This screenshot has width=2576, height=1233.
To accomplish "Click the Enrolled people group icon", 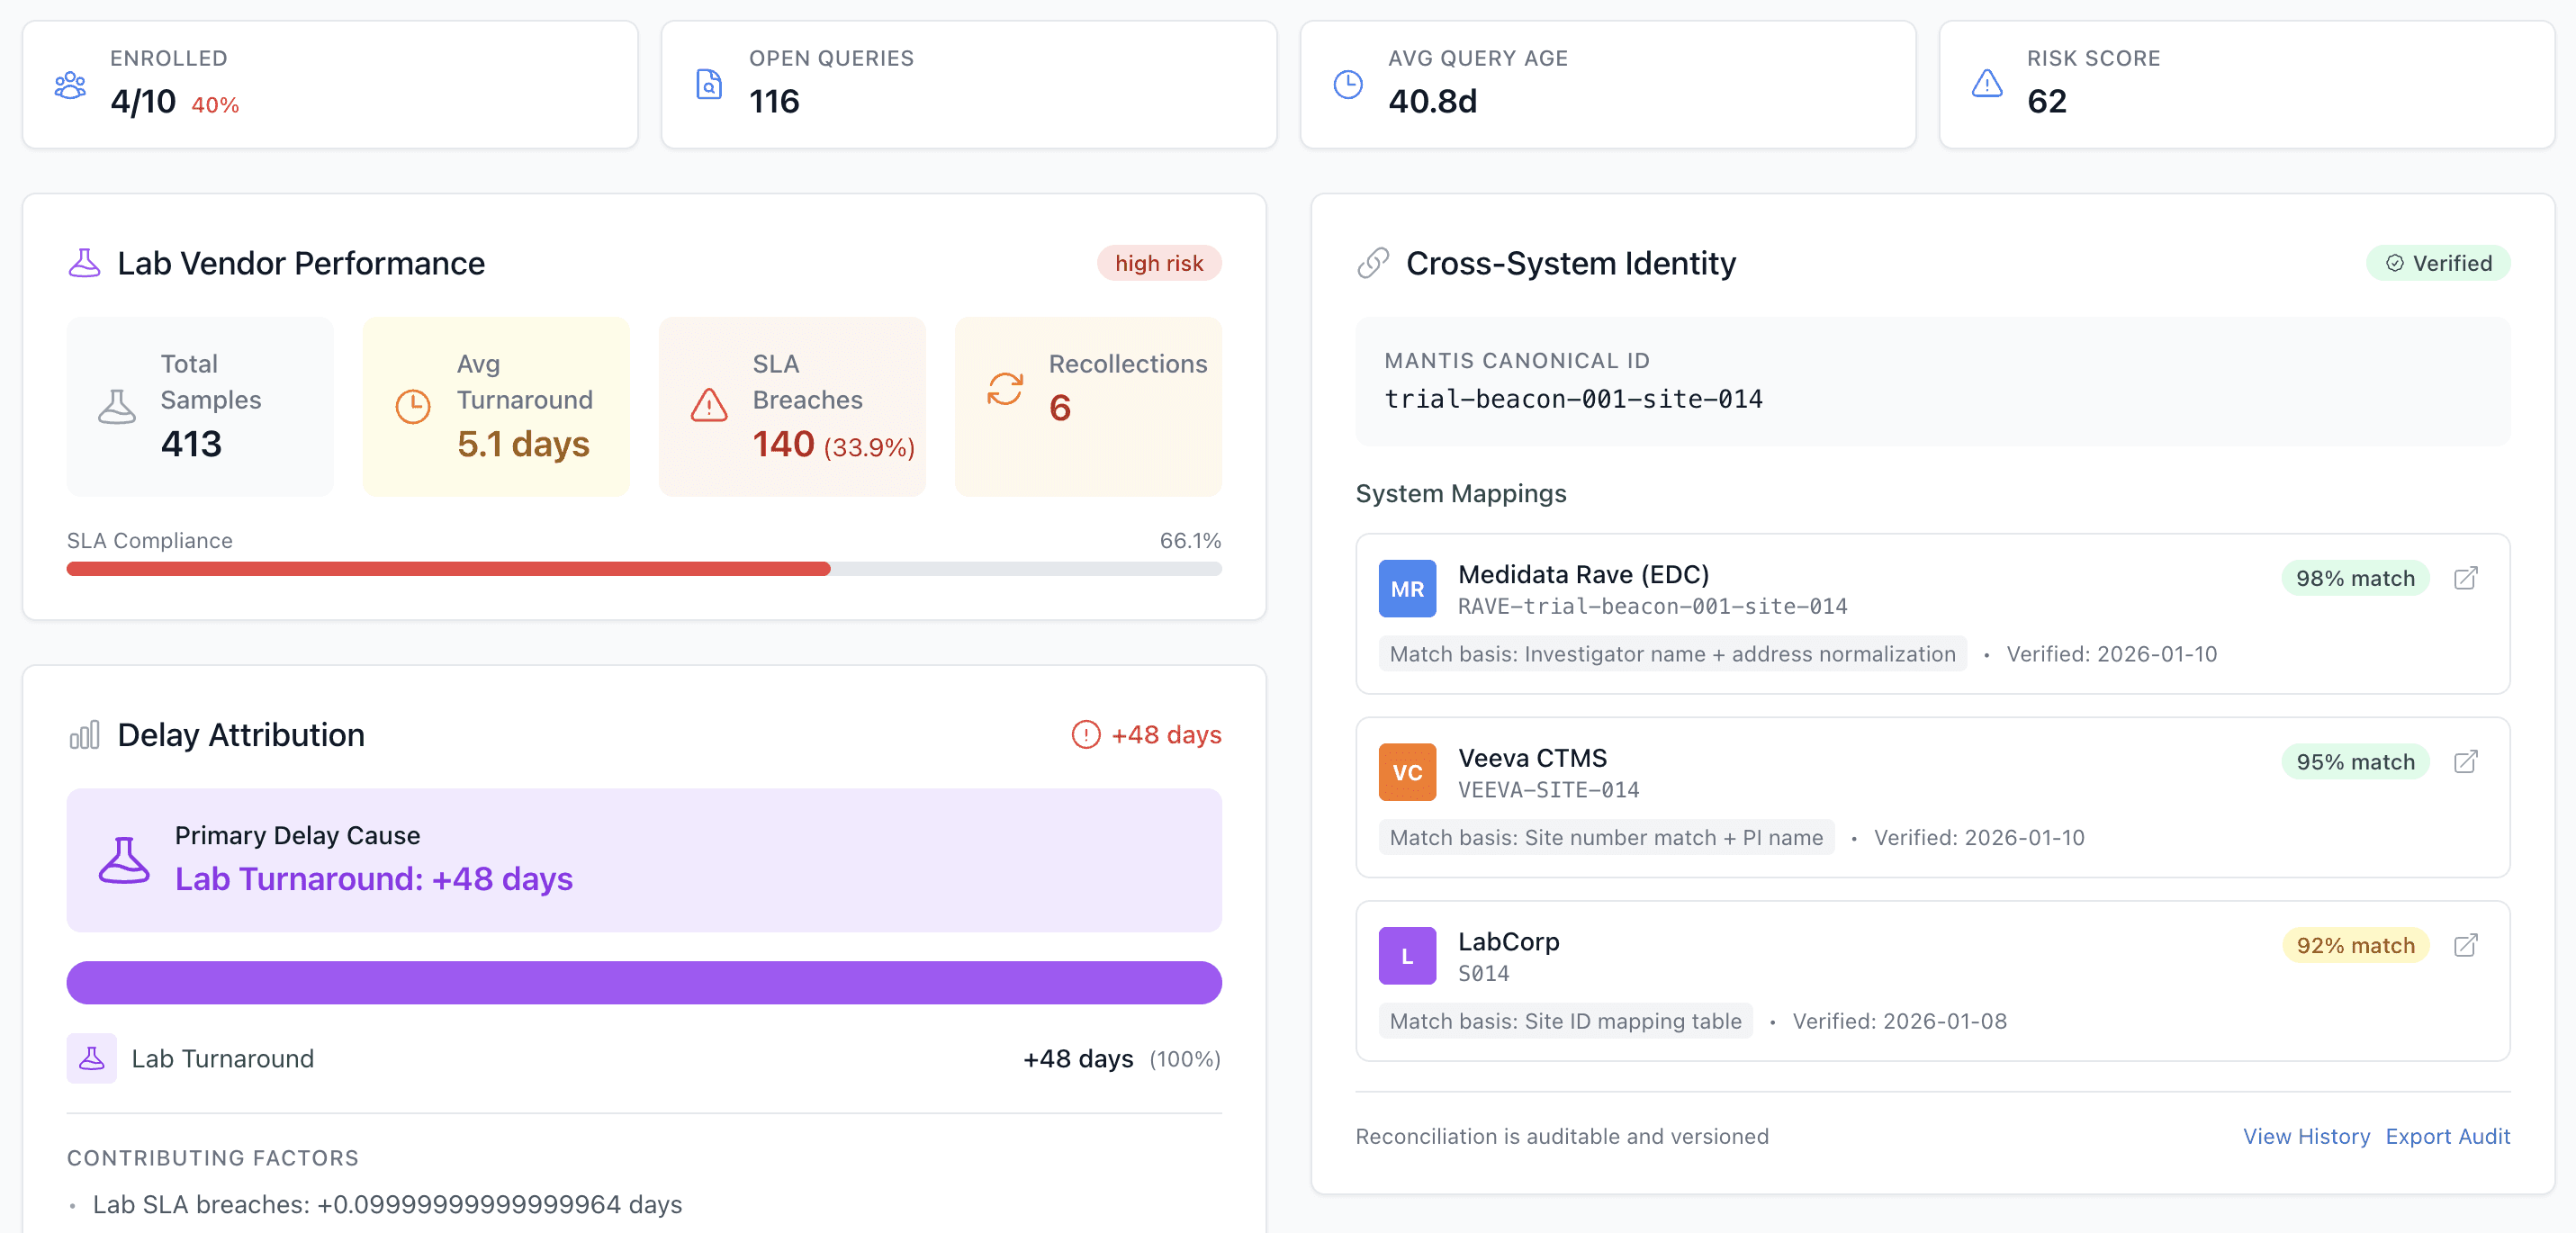I will (x=70, y=85).
